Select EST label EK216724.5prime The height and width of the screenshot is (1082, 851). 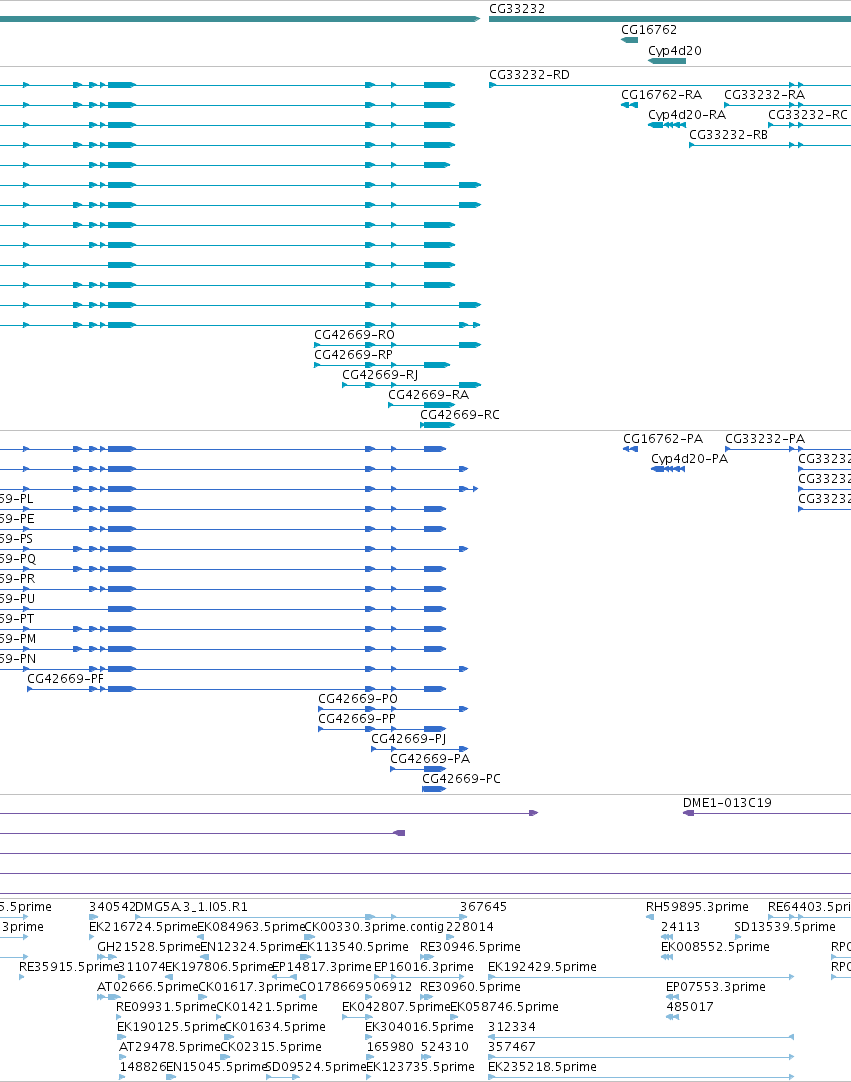[143, 927]
